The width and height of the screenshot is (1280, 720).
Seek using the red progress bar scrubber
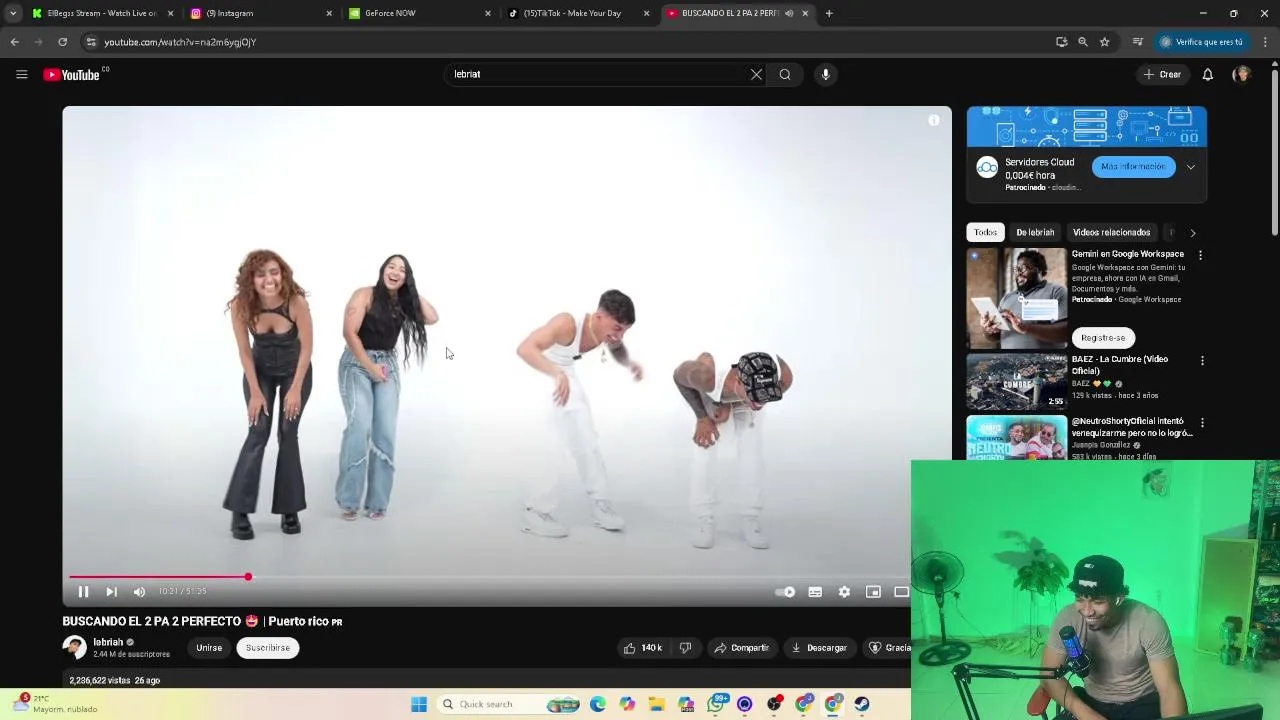pyautogui.click(x=248, y=577)
